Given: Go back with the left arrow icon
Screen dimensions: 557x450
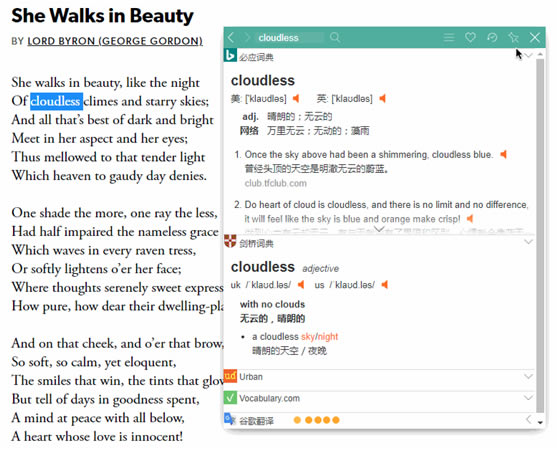Looking at the screenshot, I should 231,37.
